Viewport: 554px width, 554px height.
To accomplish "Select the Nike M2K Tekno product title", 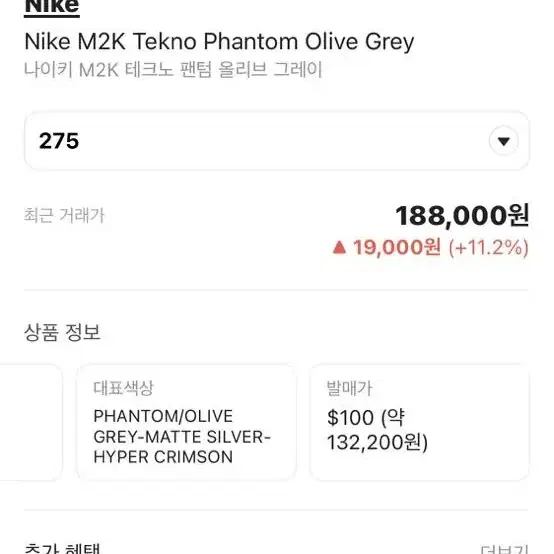I will [219, 42].
